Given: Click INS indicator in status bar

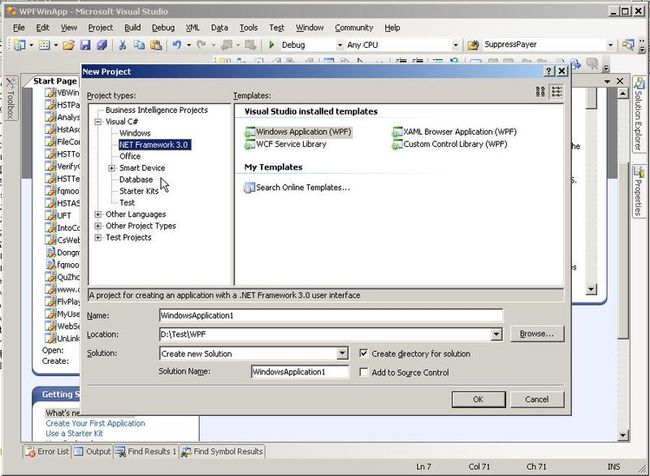Looking at the screenshot, I should (x=614, y=467).
